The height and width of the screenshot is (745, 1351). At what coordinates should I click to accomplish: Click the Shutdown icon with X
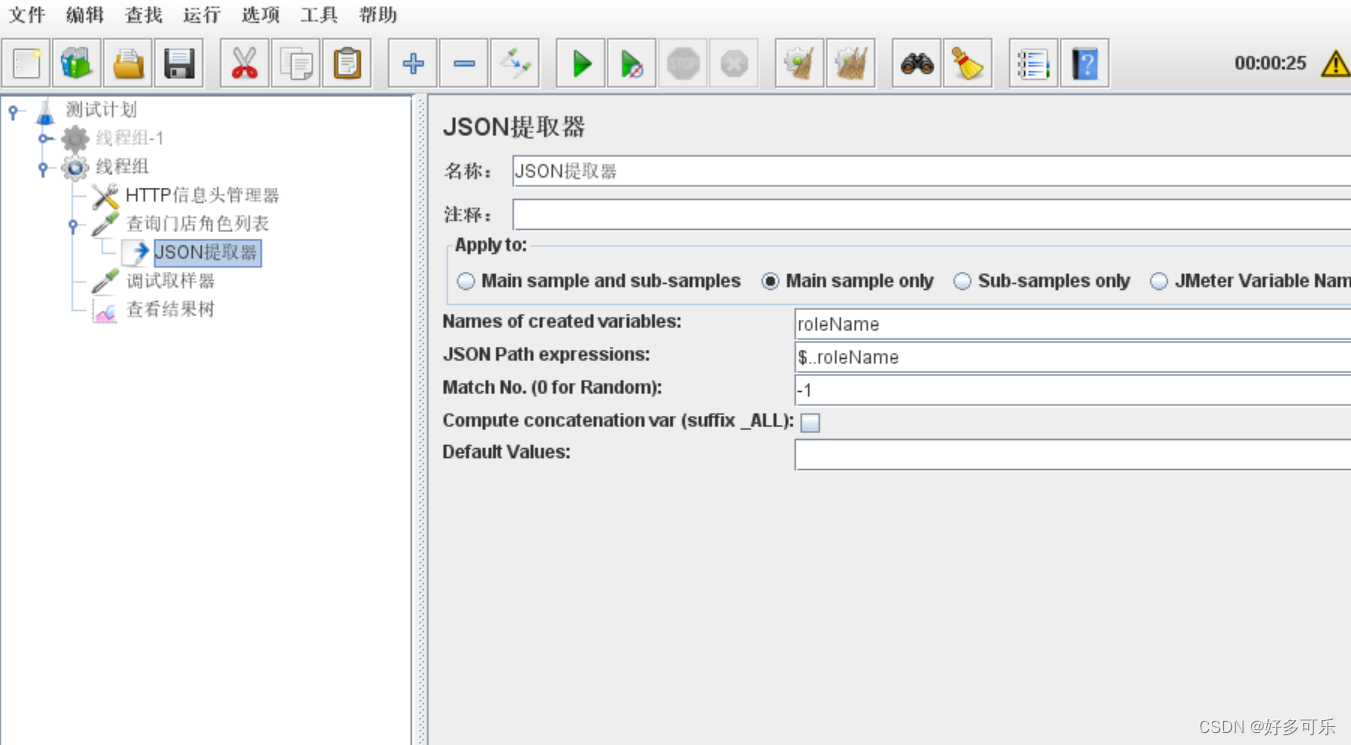click(734, 64)
